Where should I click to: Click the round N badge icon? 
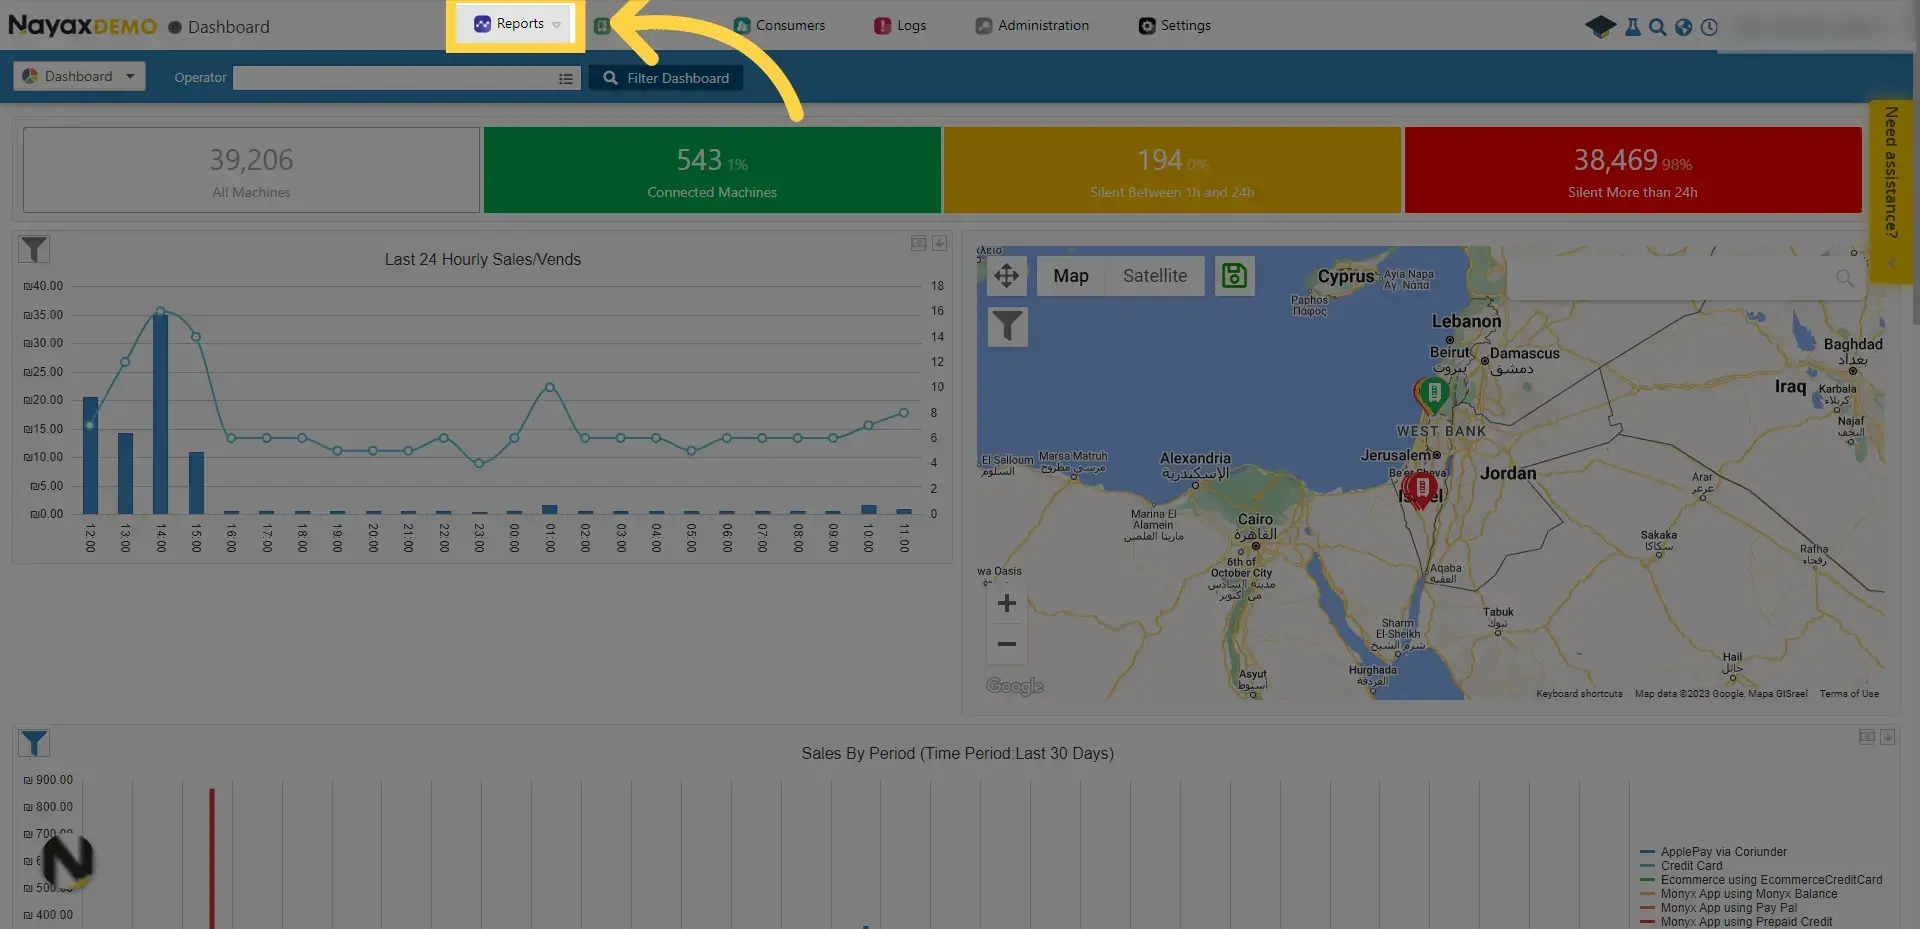(x=68, y=861)
